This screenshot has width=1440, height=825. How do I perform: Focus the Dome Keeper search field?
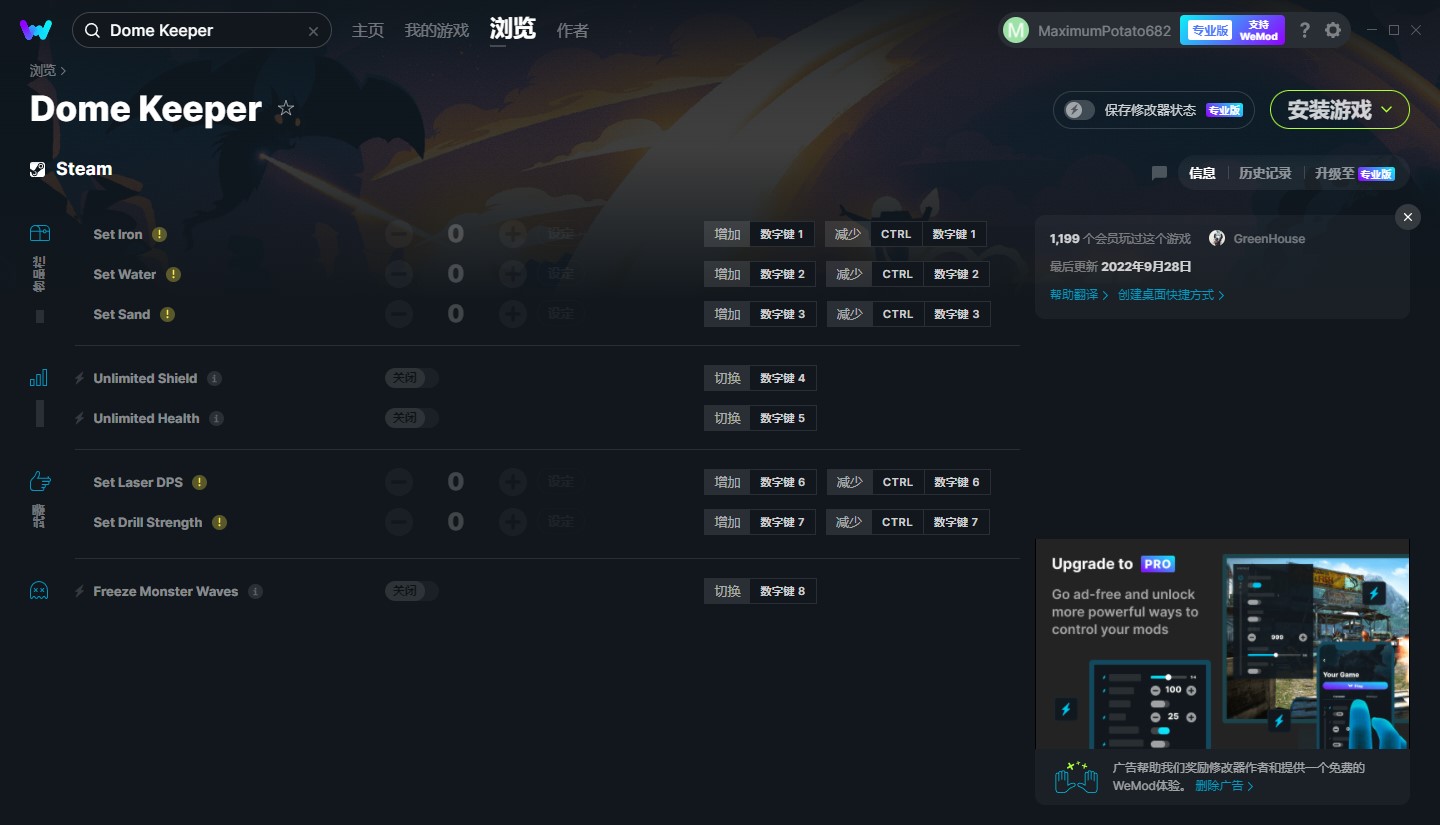click(202, 30)
